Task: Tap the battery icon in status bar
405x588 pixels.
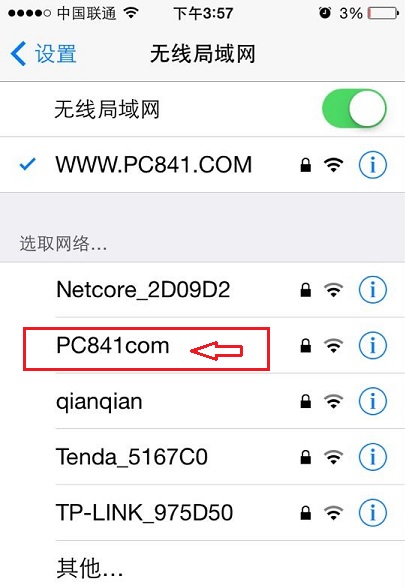Action: click(383, 14)
